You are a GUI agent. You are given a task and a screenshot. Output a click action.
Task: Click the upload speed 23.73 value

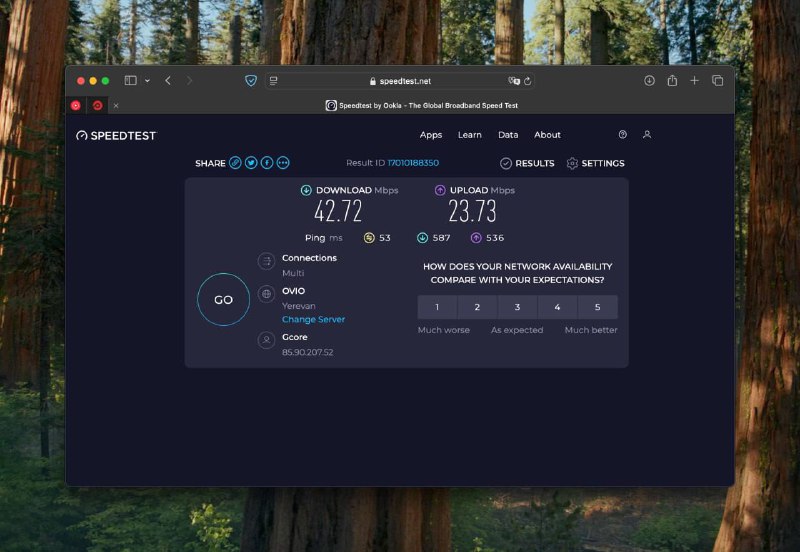472,211
